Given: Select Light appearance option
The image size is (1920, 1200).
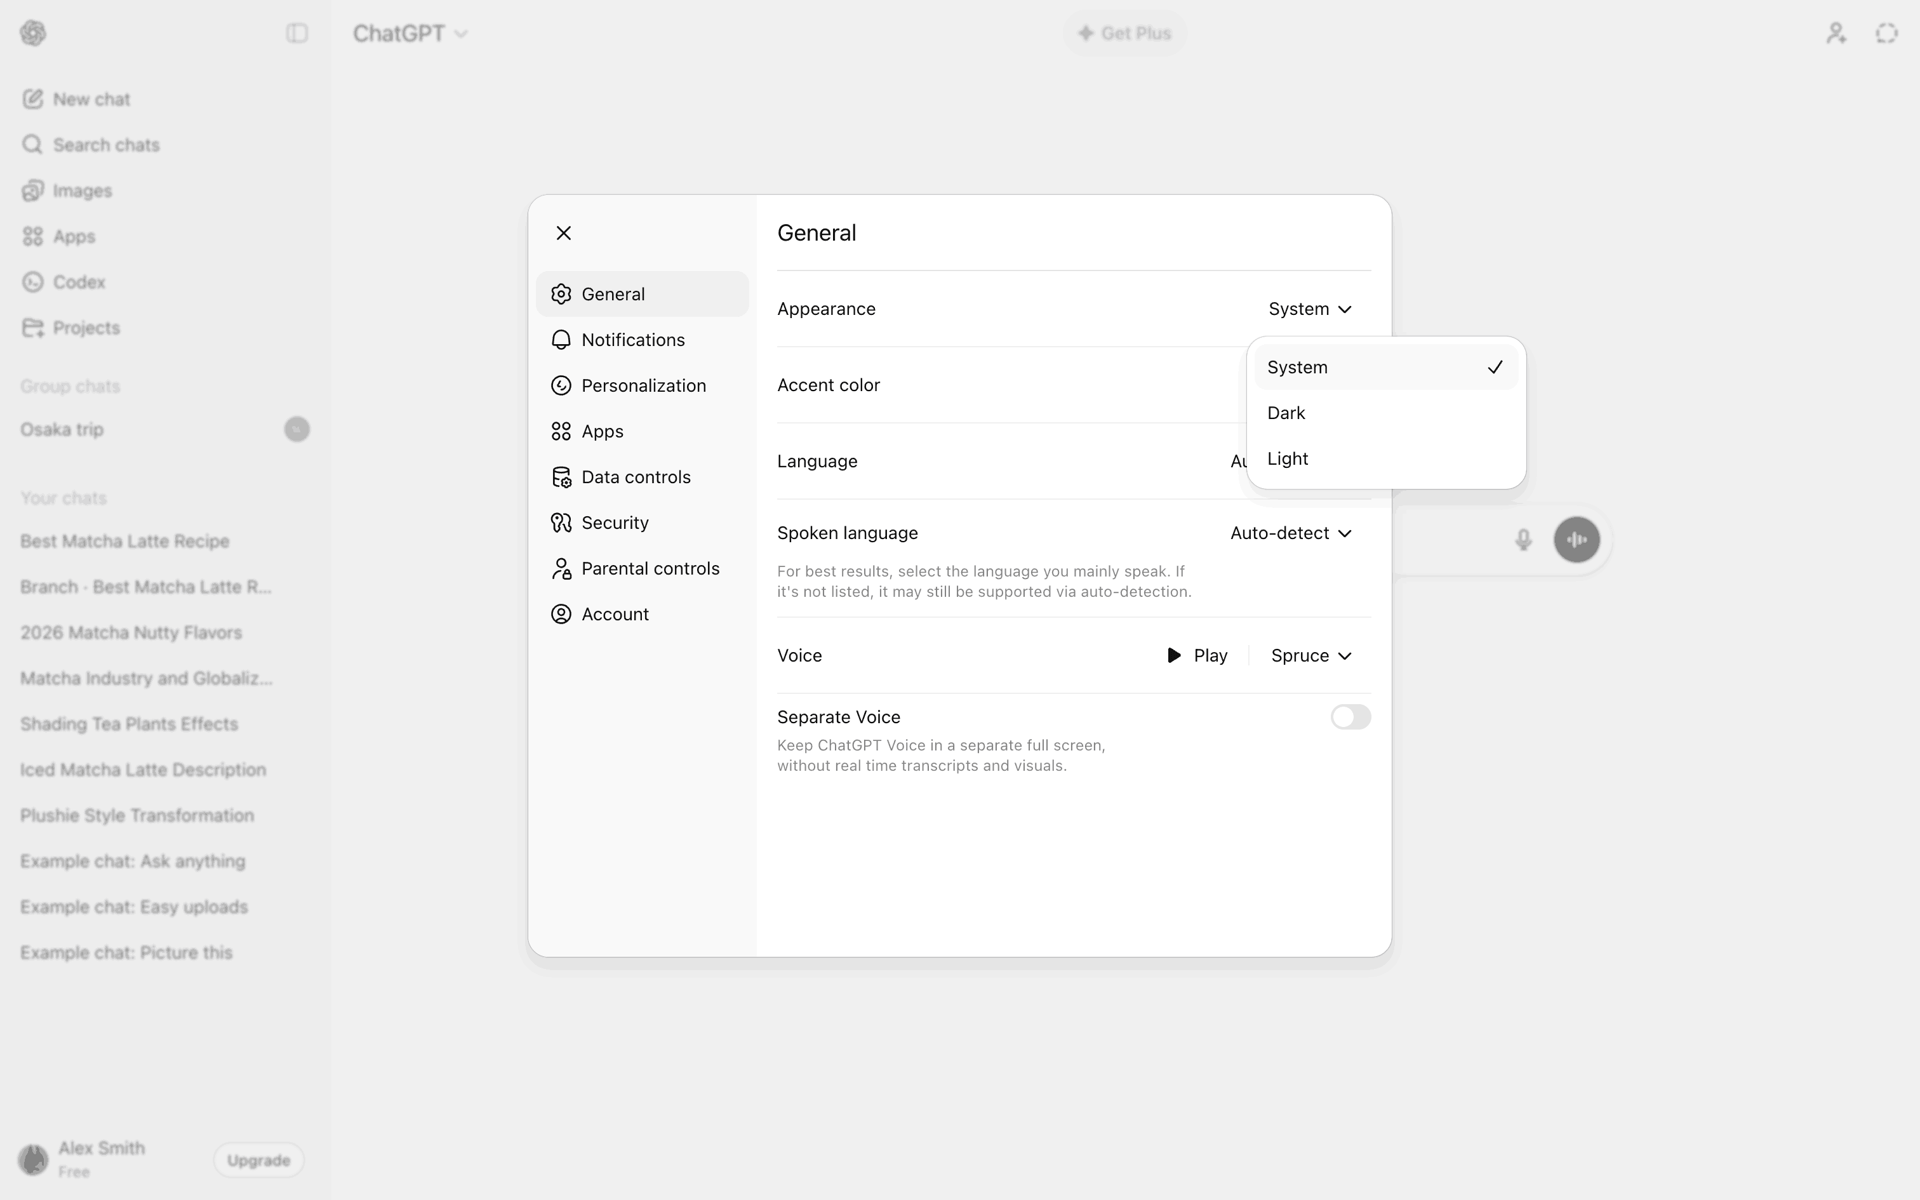Looking at the screenshot, I should (1386, 459).
